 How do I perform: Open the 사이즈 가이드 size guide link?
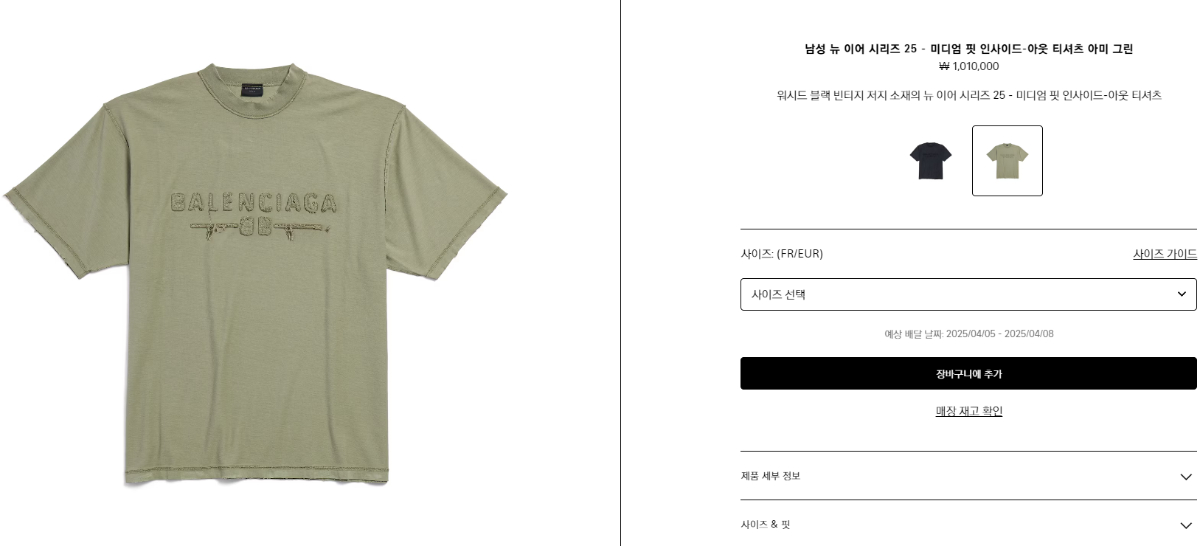pos(1165,254)
